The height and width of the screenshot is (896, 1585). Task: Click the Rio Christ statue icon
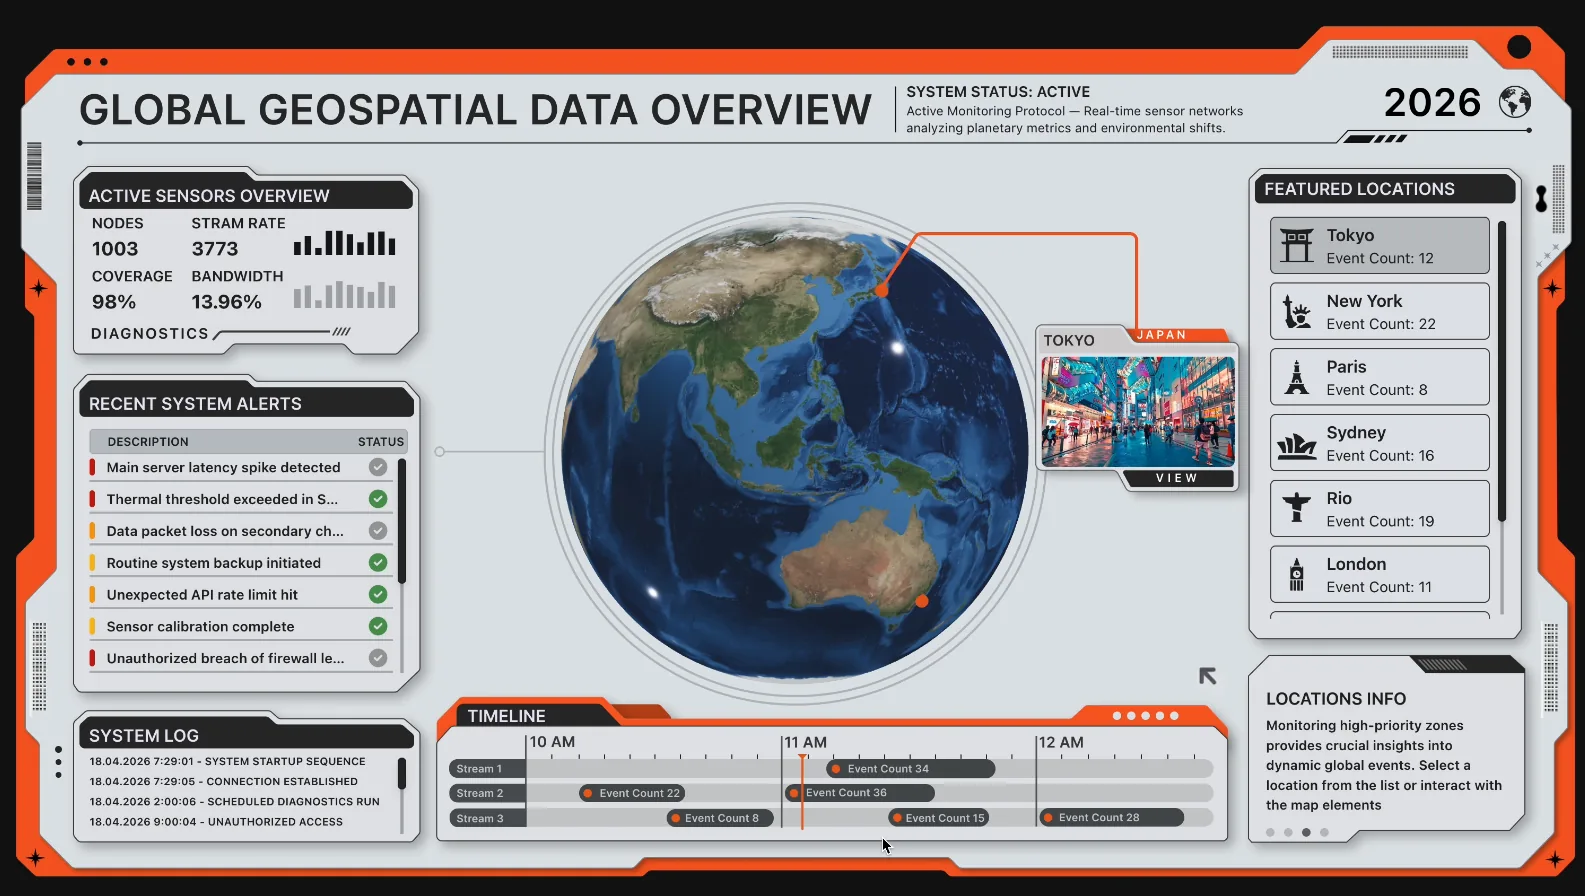click(1297, 507)
